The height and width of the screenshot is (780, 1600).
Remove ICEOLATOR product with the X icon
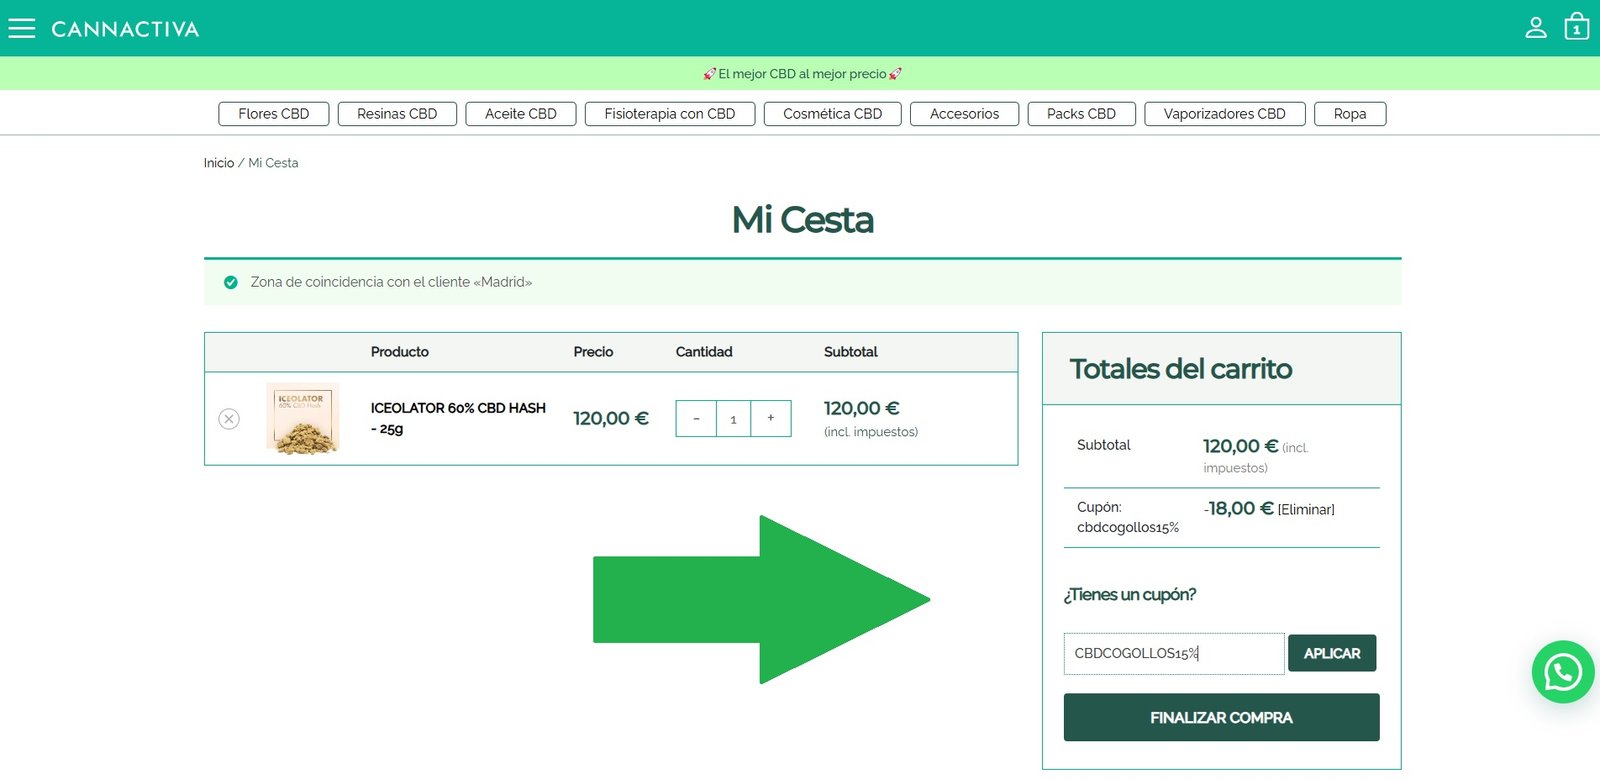(229, 419)
